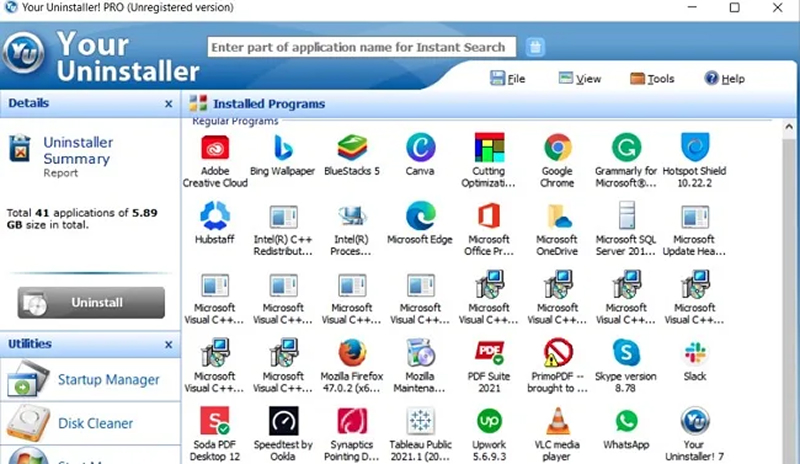Select Microsoft Update Health icon
This screenshot has height=464, width=800.
(x=695, y=216)
